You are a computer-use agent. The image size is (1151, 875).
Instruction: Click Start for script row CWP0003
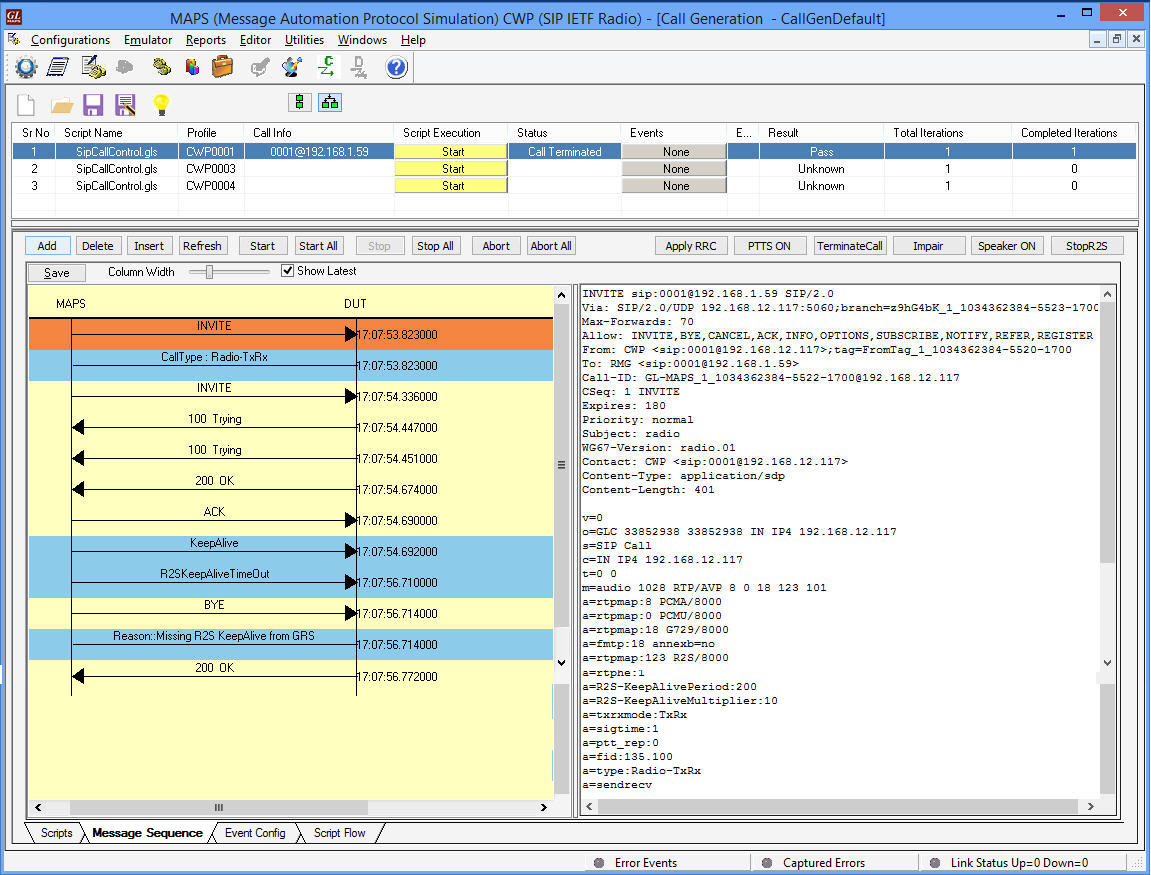click(451, 169)
